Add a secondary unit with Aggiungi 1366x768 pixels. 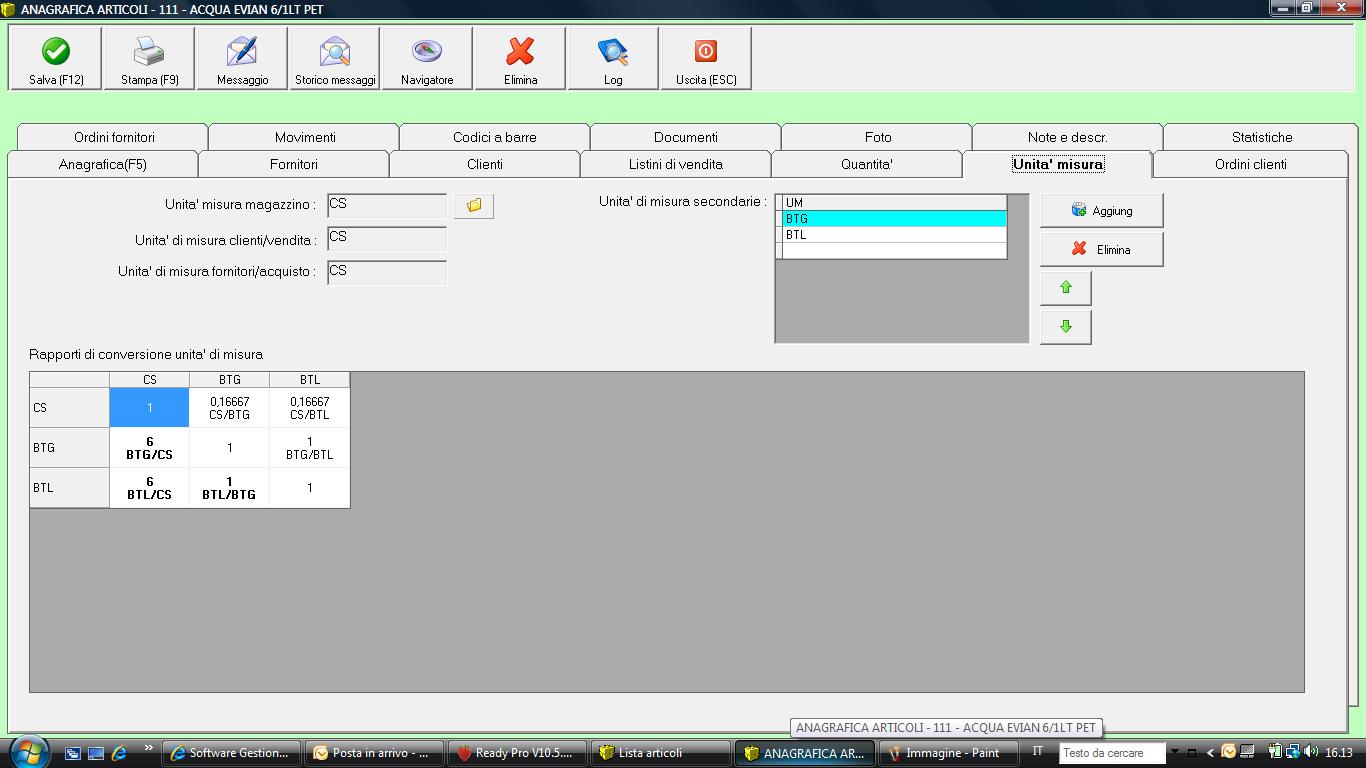(1102, 210)
